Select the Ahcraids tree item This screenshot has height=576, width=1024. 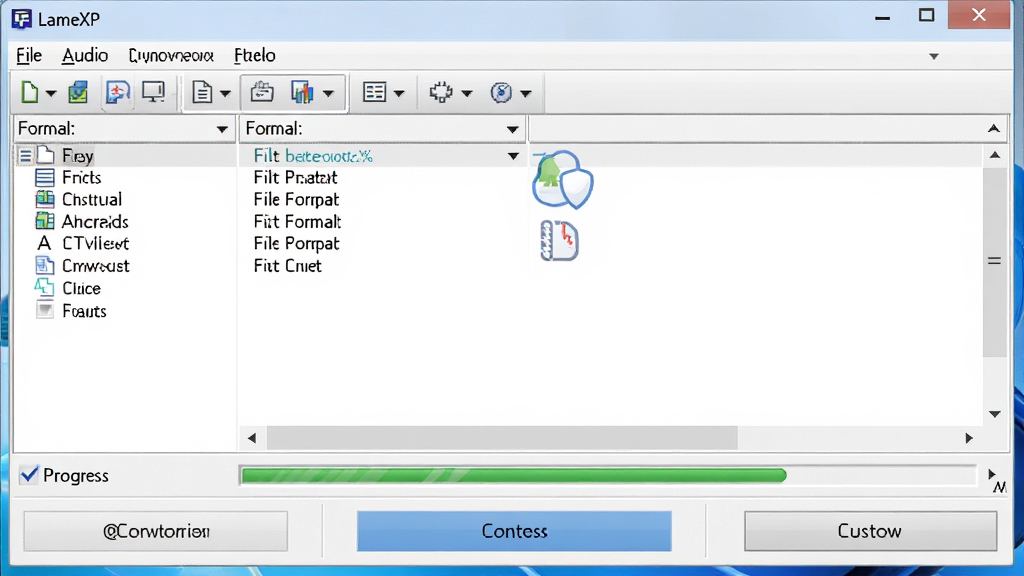pos(95,221)
